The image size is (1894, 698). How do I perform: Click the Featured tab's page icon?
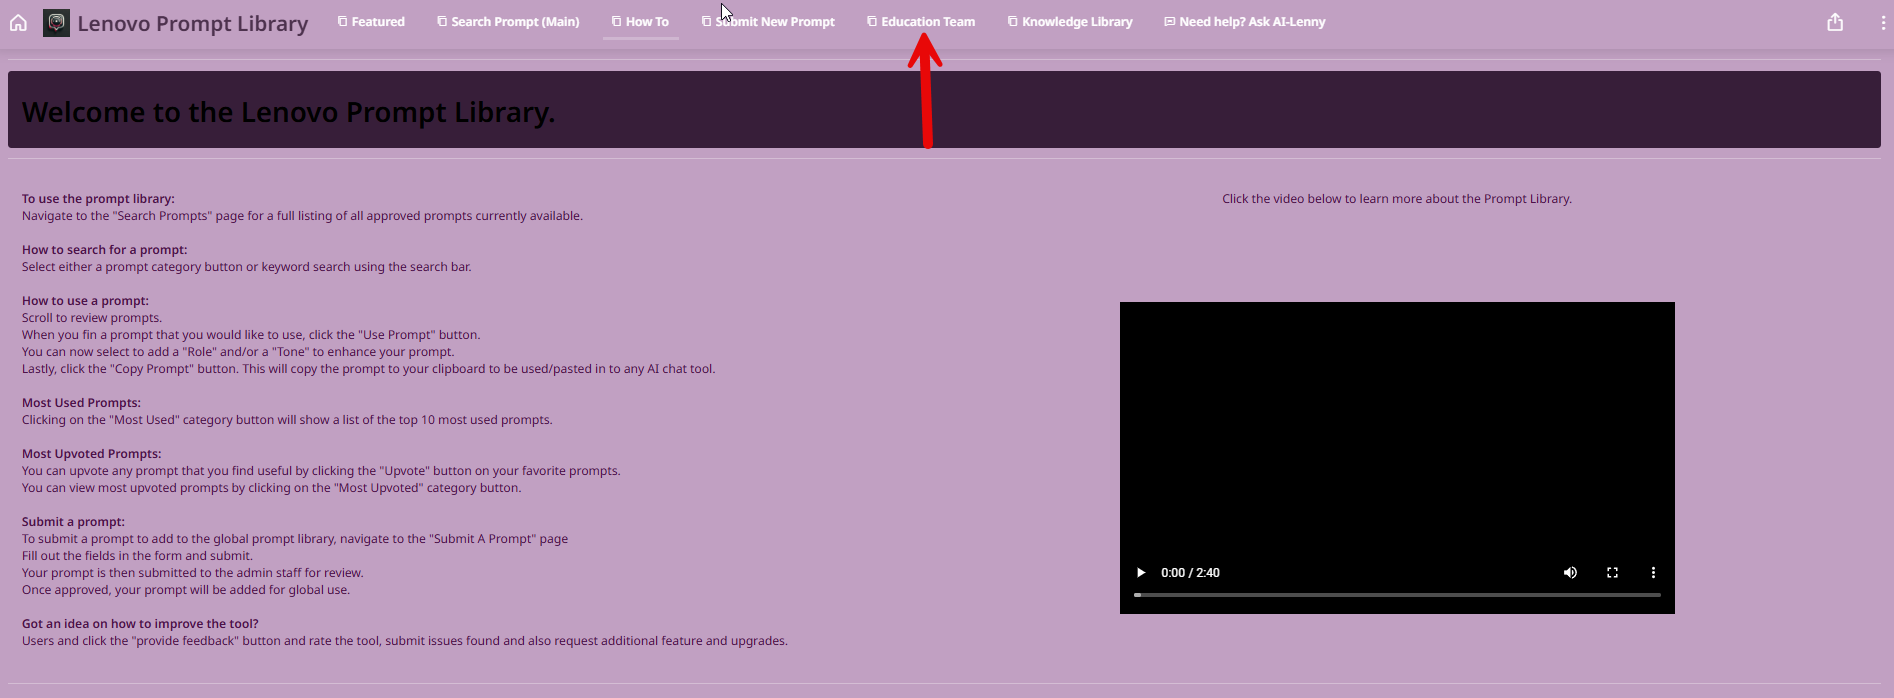342,21
